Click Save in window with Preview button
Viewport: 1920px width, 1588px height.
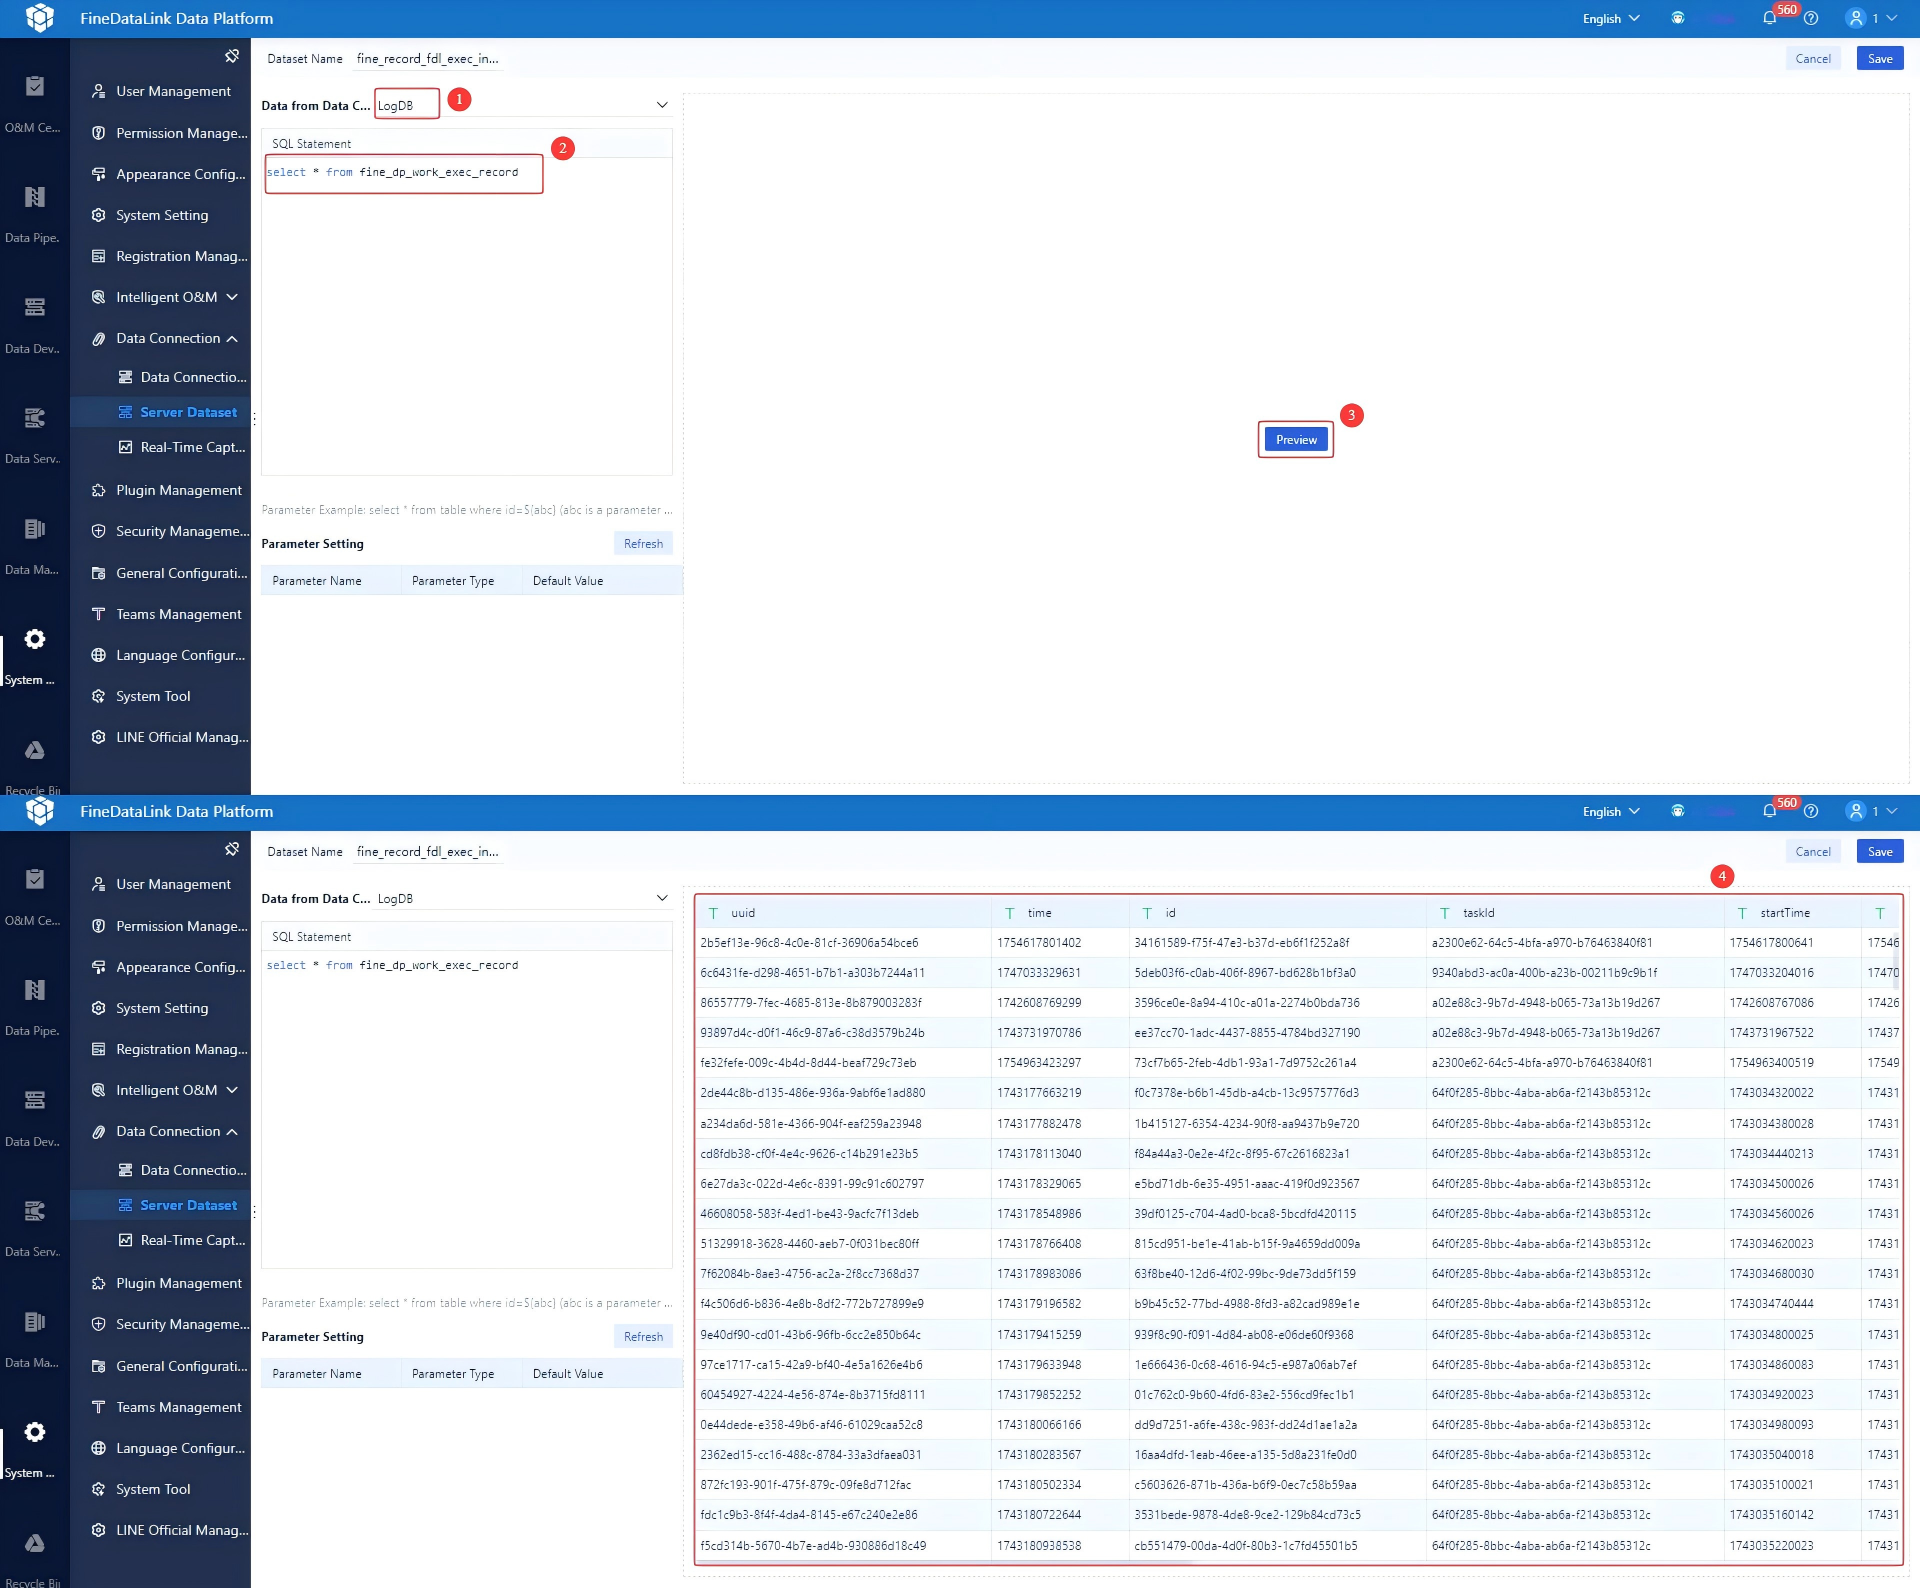coord(1880,58)
